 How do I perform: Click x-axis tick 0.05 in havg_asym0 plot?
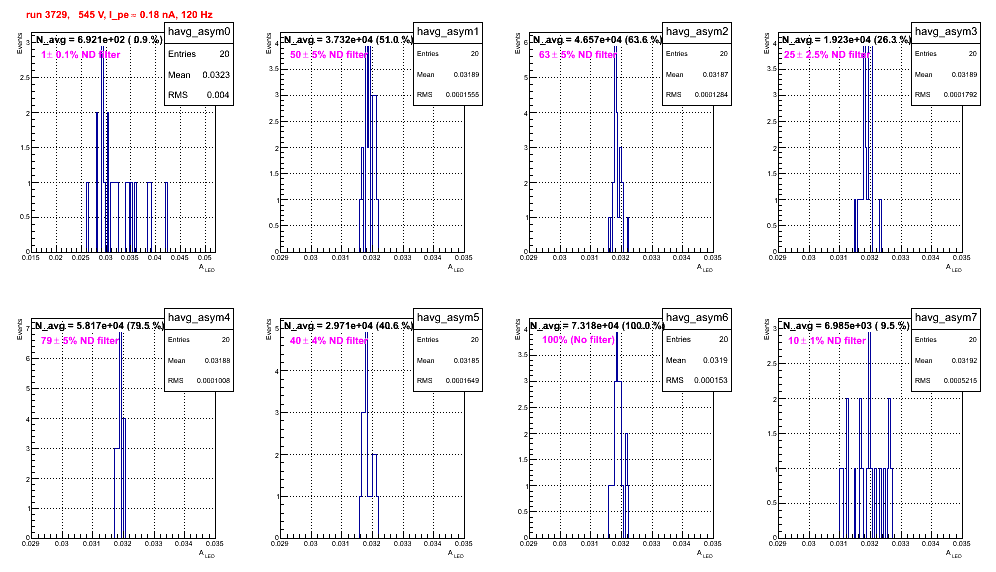point(205,257)
